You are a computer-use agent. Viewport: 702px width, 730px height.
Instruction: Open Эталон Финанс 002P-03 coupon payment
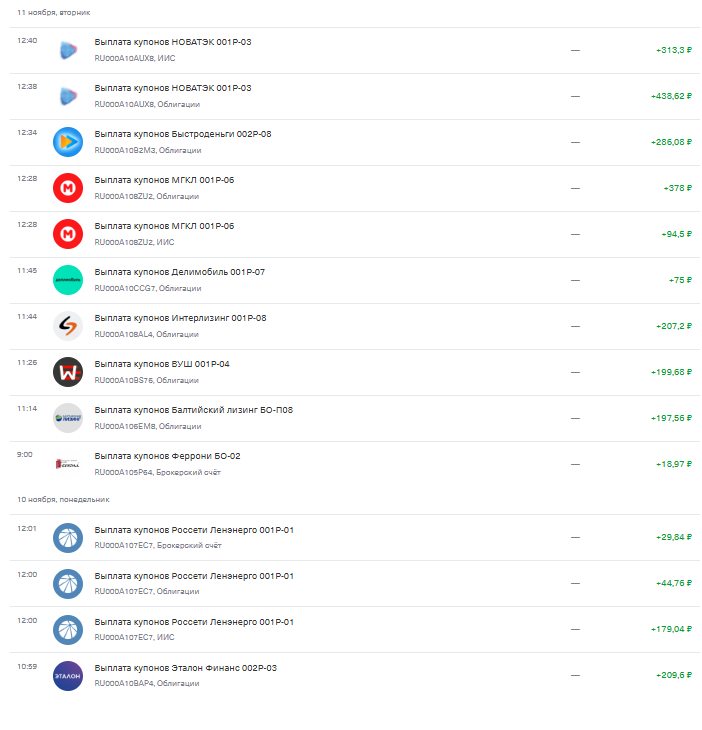(x=355, y=676)
